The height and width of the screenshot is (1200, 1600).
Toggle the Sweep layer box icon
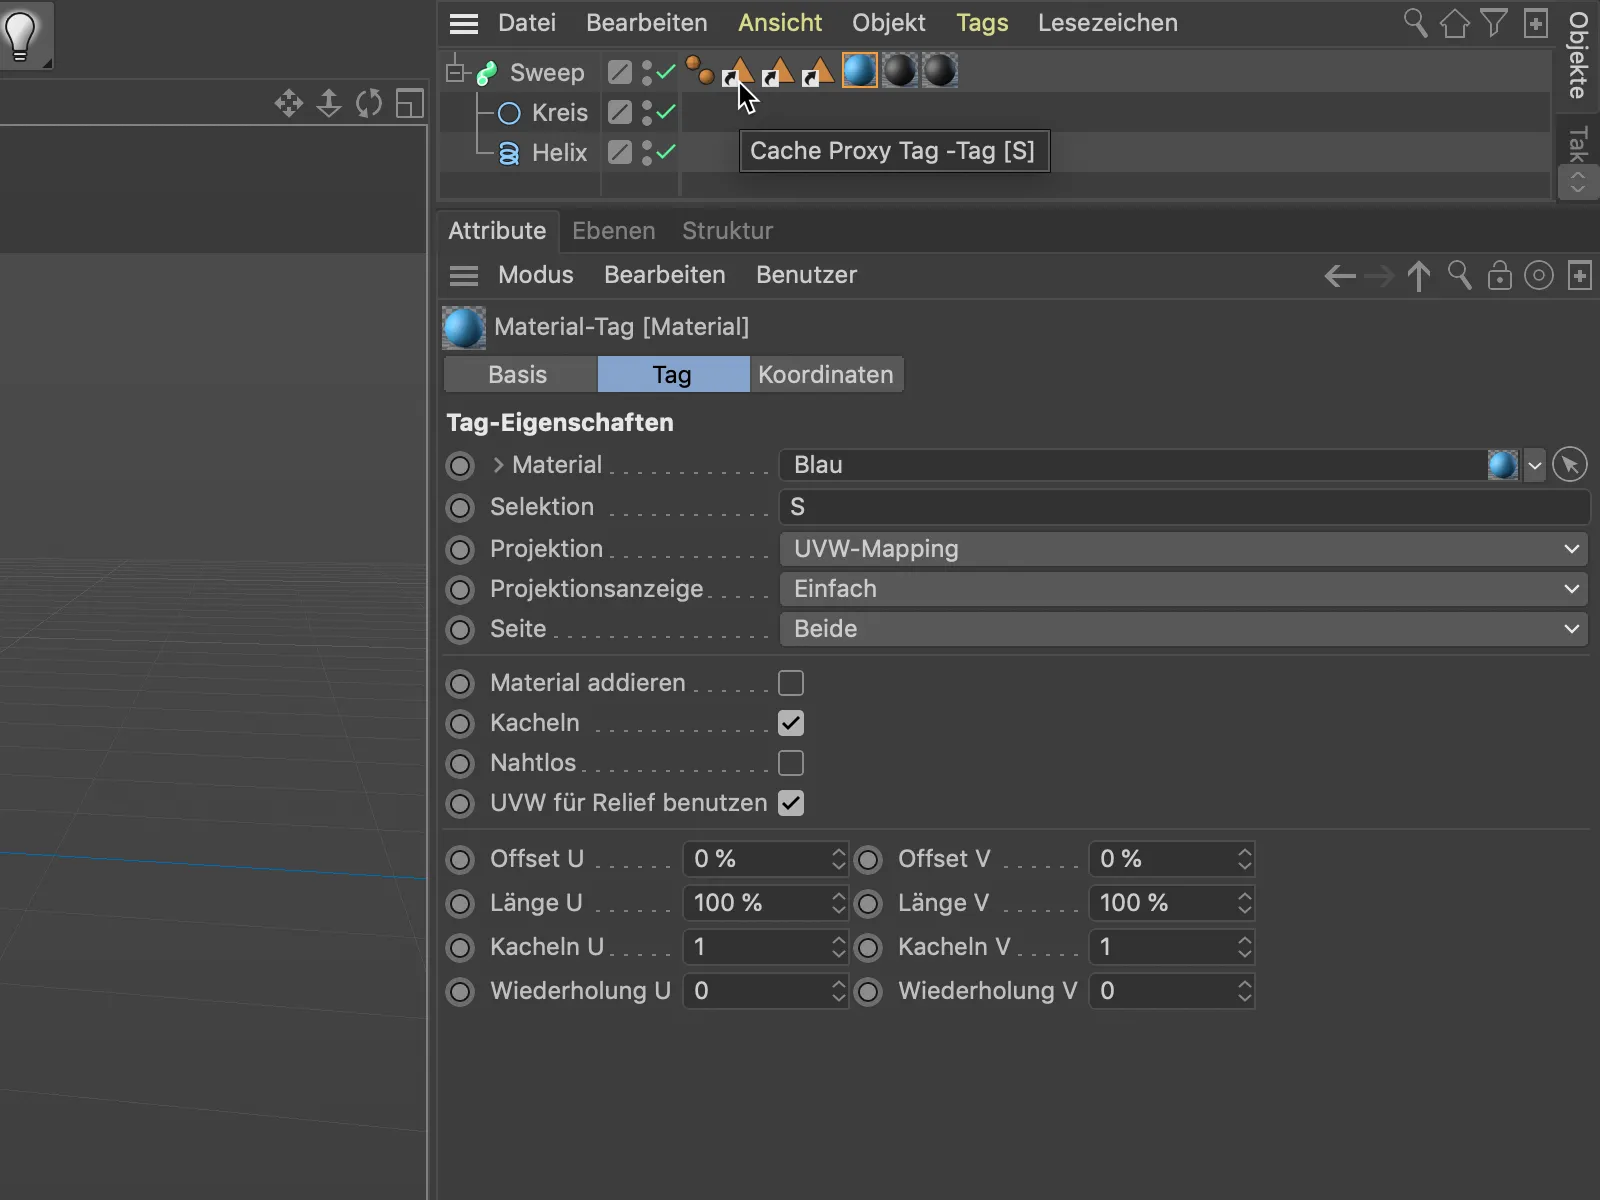pos(620,72)
